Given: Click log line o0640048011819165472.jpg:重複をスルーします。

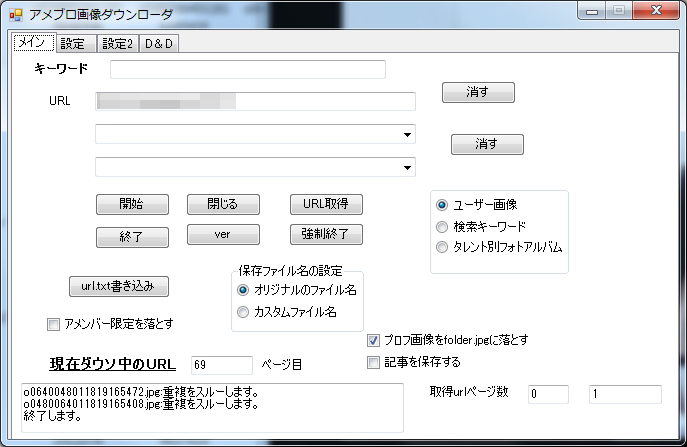Looking at the screenshot, I should click(x=141, y=391).
